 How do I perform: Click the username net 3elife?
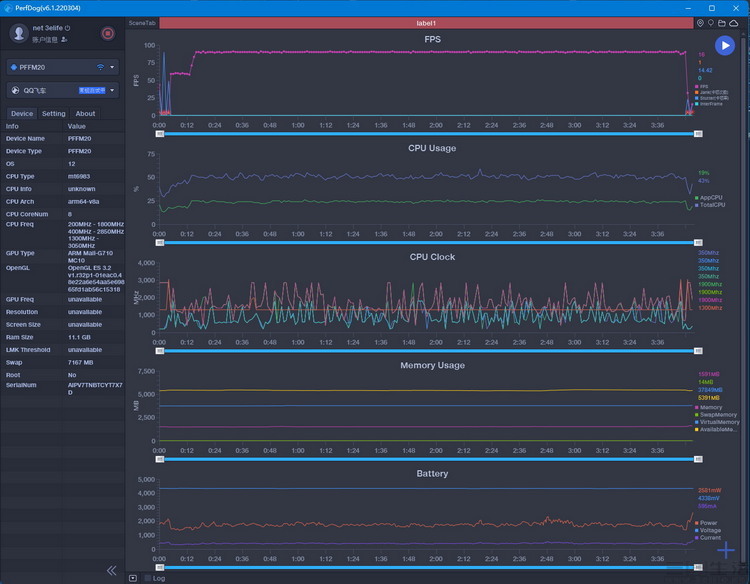pyautogui.click(x=47, y=28)
